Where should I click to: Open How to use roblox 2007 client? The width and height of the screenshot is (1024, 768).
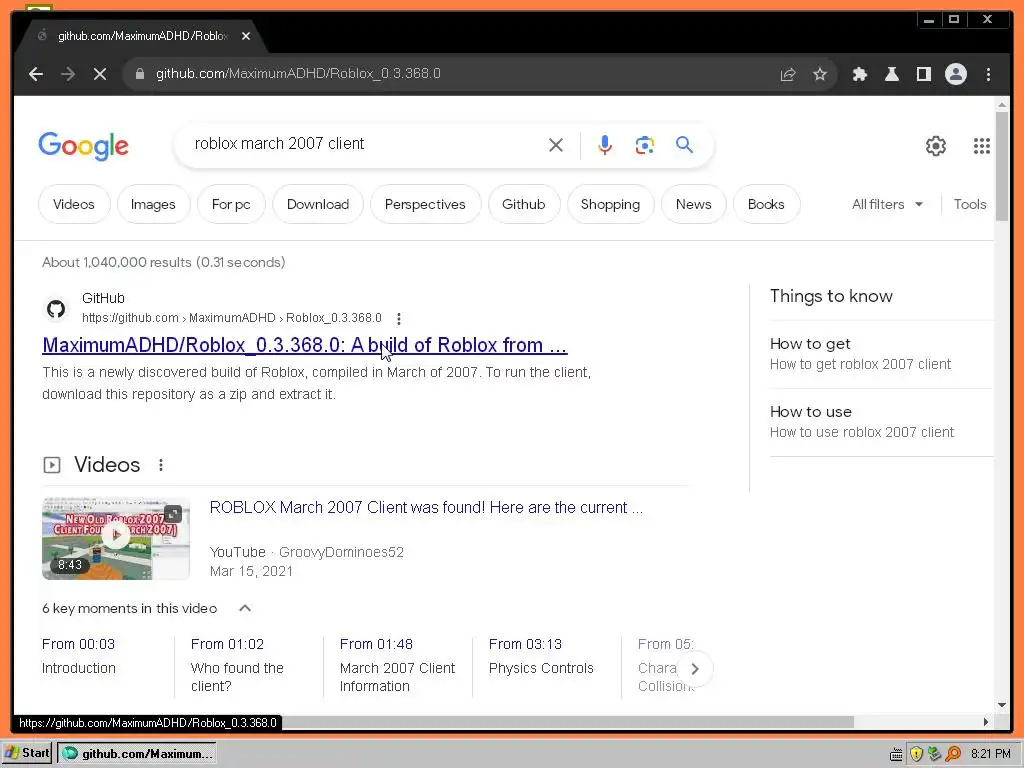tap(862, 422)
